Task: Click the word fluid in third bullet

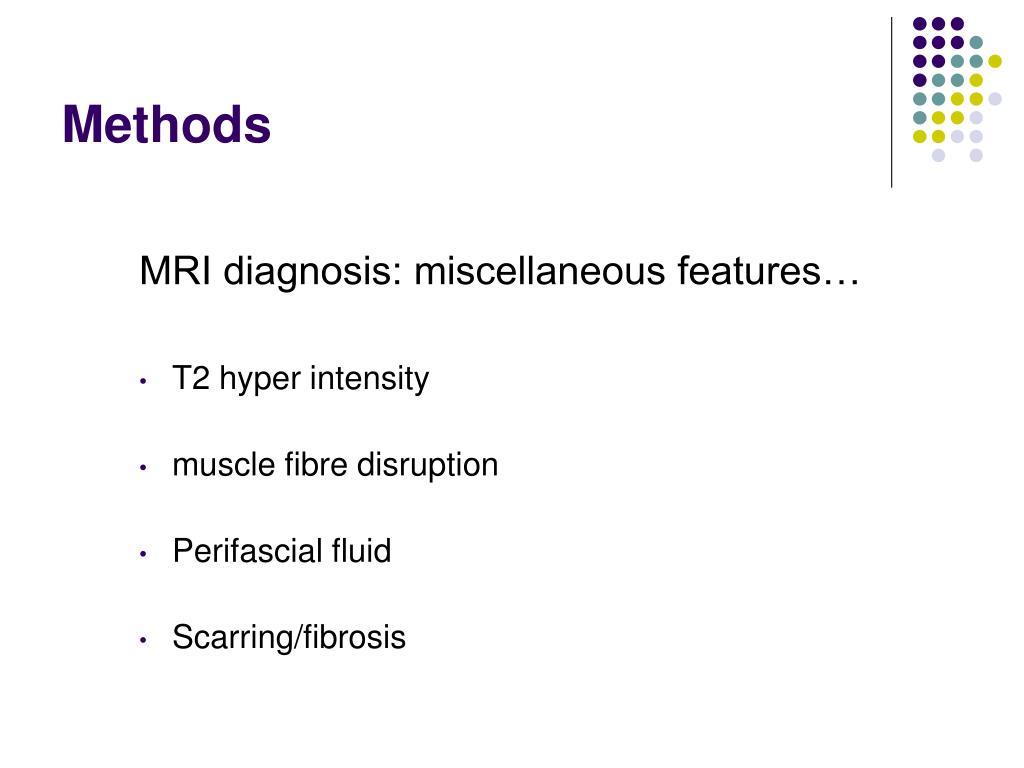Action: click(x=361, y=551)
